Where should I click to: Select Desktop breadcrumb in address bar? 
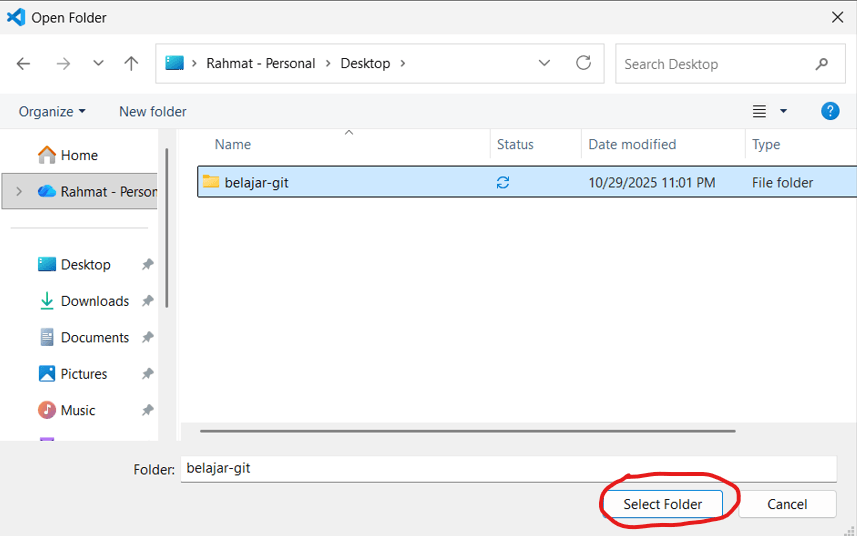point(365,63)
